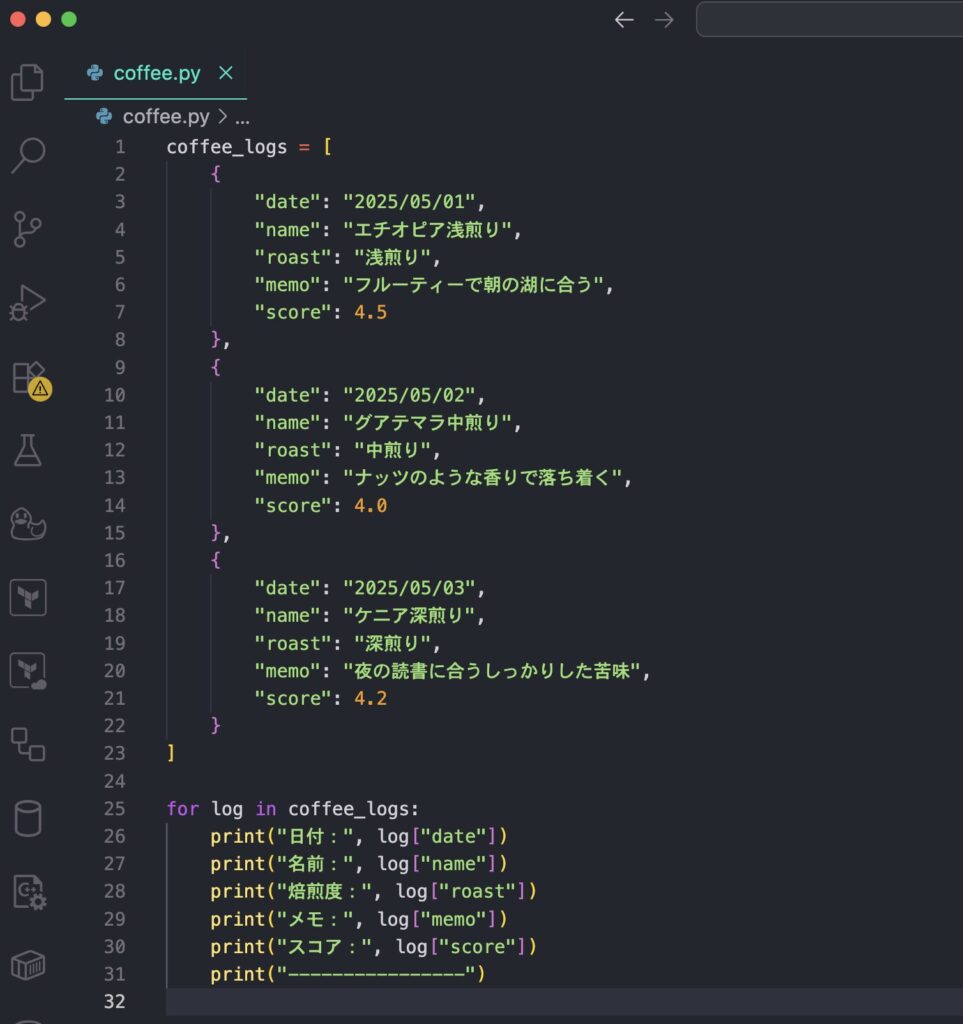
Task: Open the C++ file gear icon panel
Action: point(28,892)
